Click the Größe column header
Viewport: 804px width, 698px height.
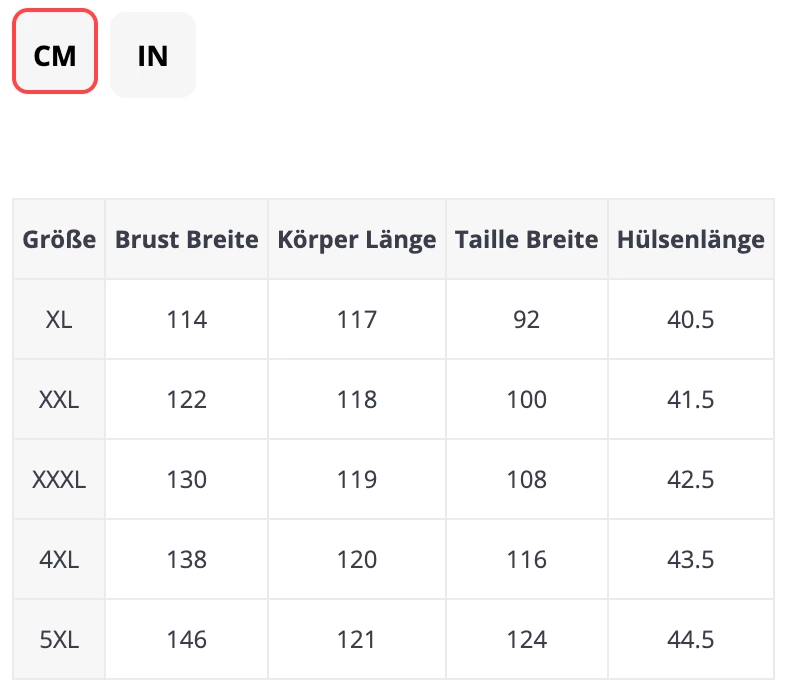point(58,239)
